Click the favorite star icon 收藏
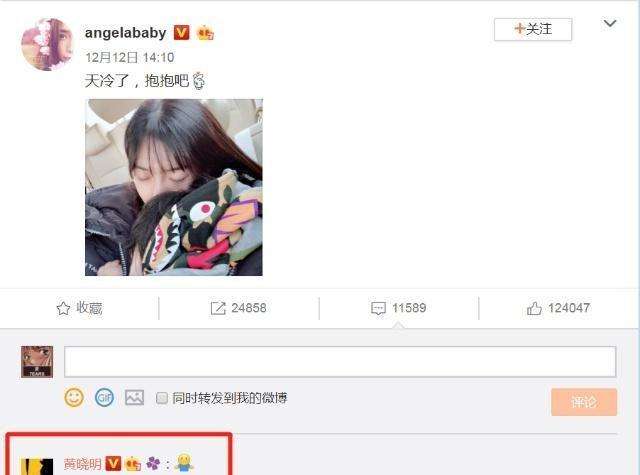Image resolution: width=640 pixels, height=475 pixels. click(63, 308)
